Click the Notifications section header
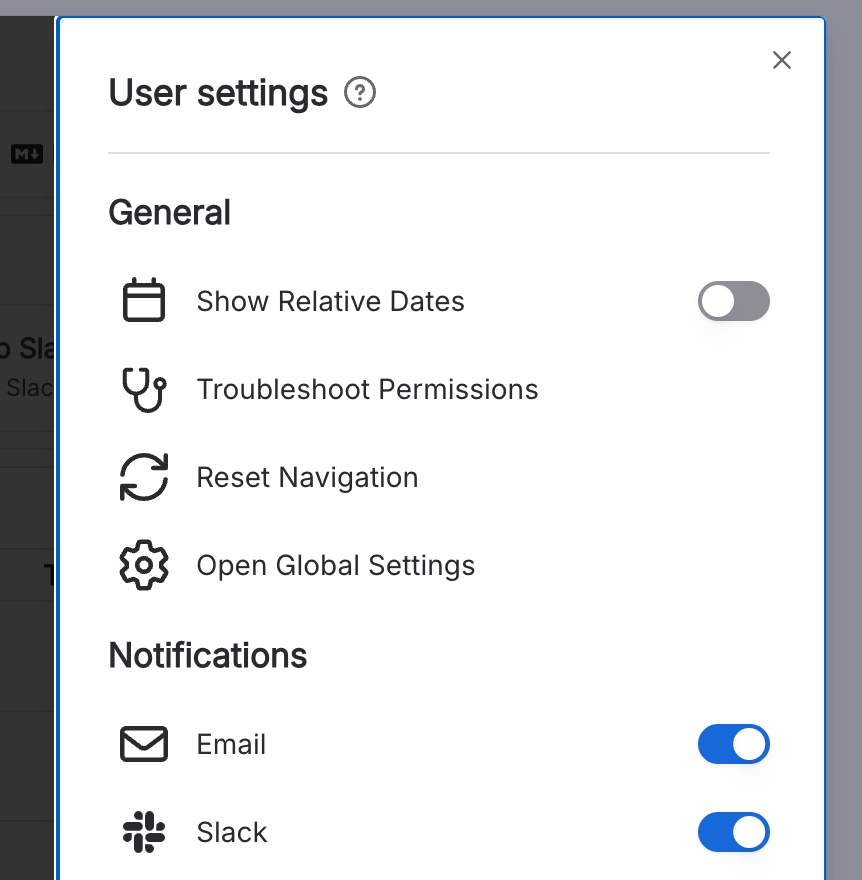 coord(207,655)
